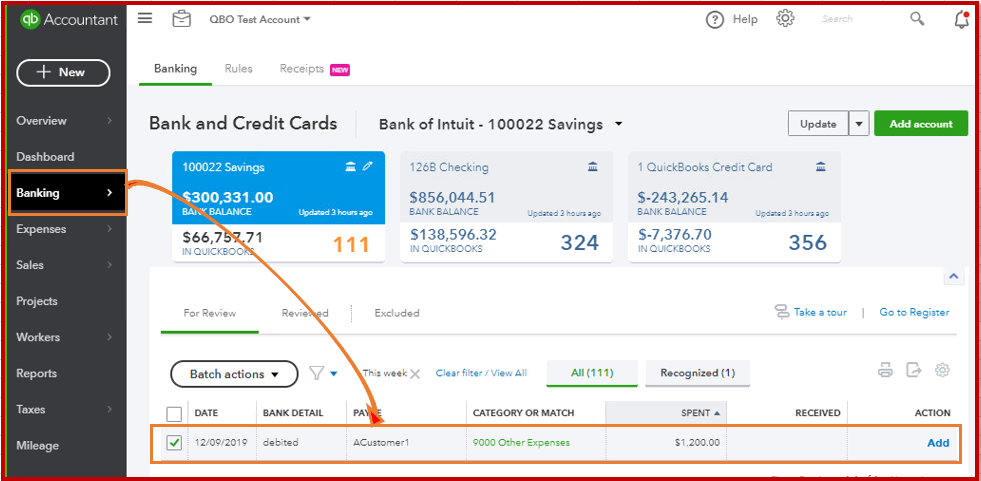Click the search magnifier icon
Screen dimensions: 981x481
tap(917, 19)
